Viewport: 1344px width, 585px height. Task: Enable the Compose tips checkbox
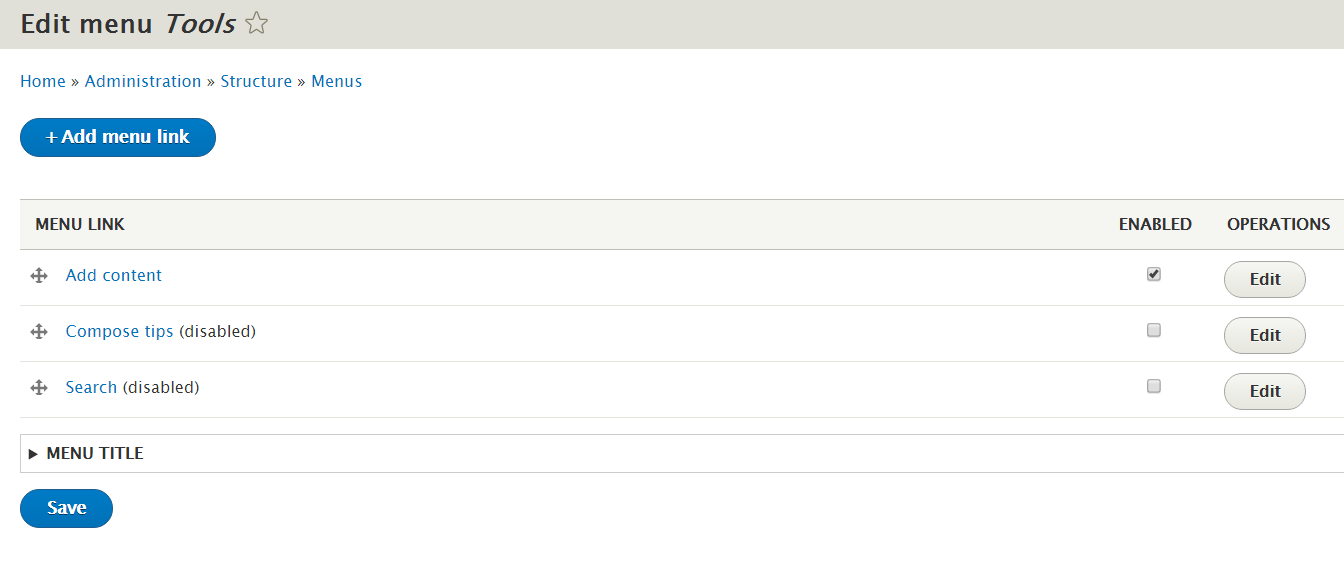(1153, 330)
